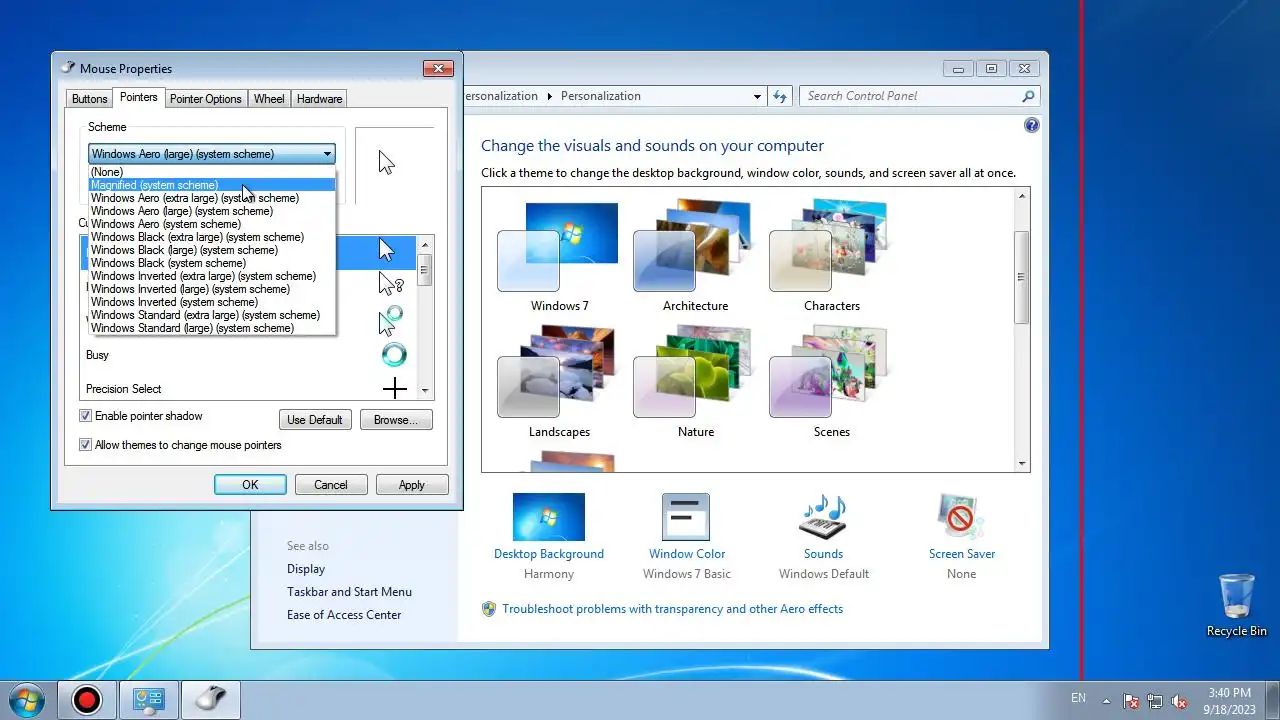Click the Apply button
This screenshot has width=1280, height=720.
click(x=412, y=485)
